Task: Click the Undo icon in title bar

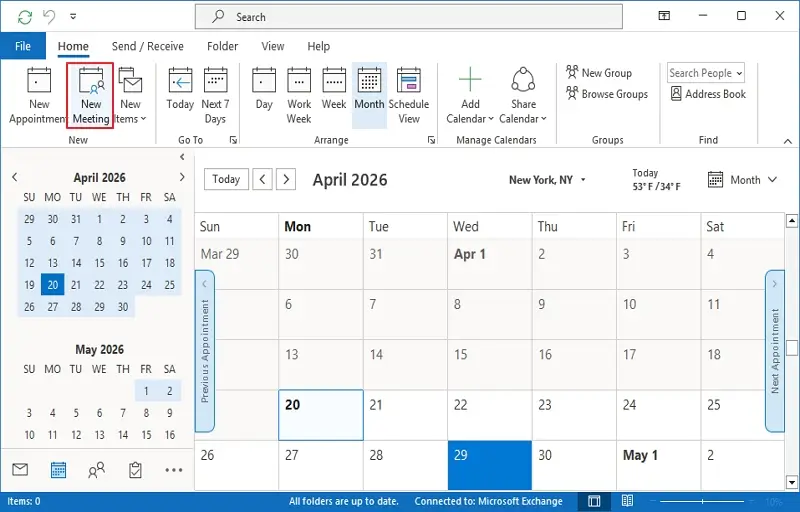Action: pos(49,17)
